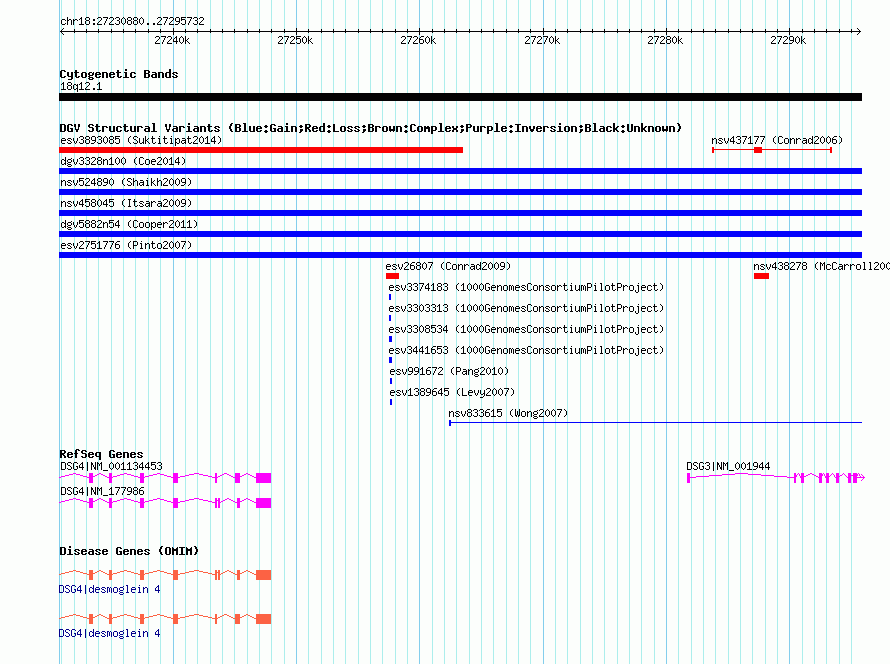Click the esv3893085 (Suktitipat2014) red loss bar
Screen dimensions: 890x664
(261, 150)
